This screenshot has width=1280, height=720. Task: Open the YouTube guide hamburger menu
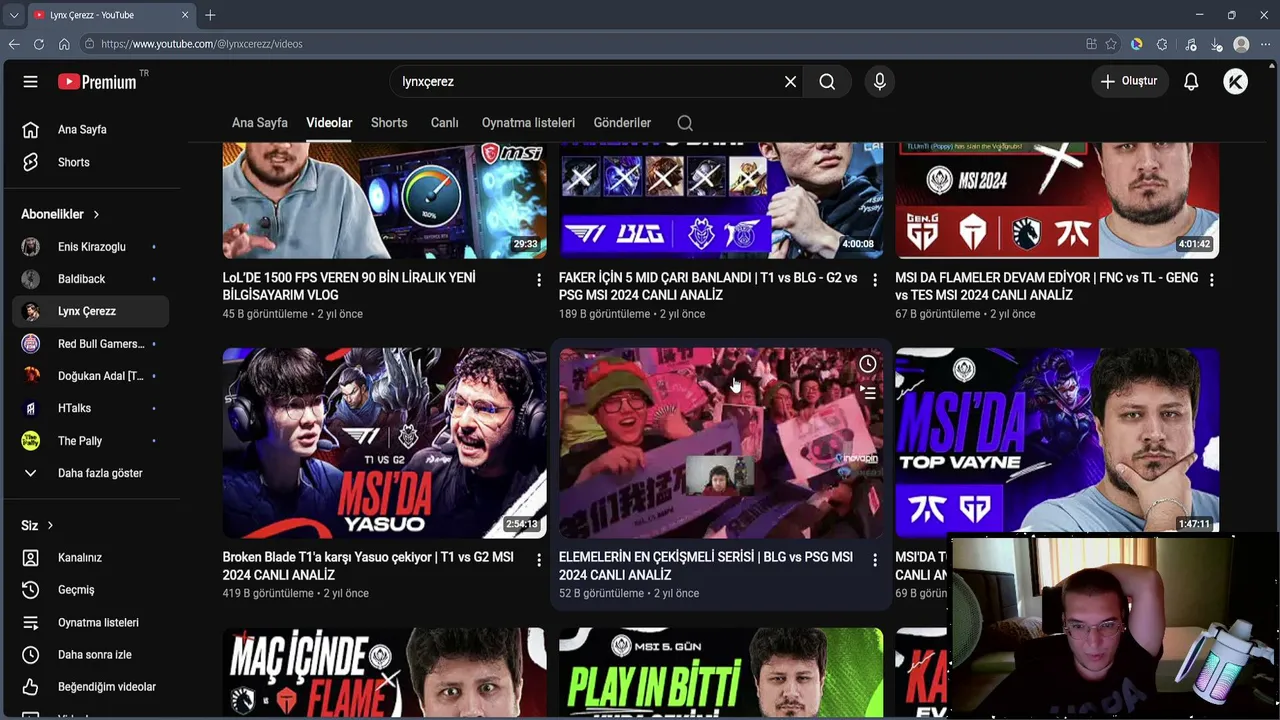[x=30, y=82]
